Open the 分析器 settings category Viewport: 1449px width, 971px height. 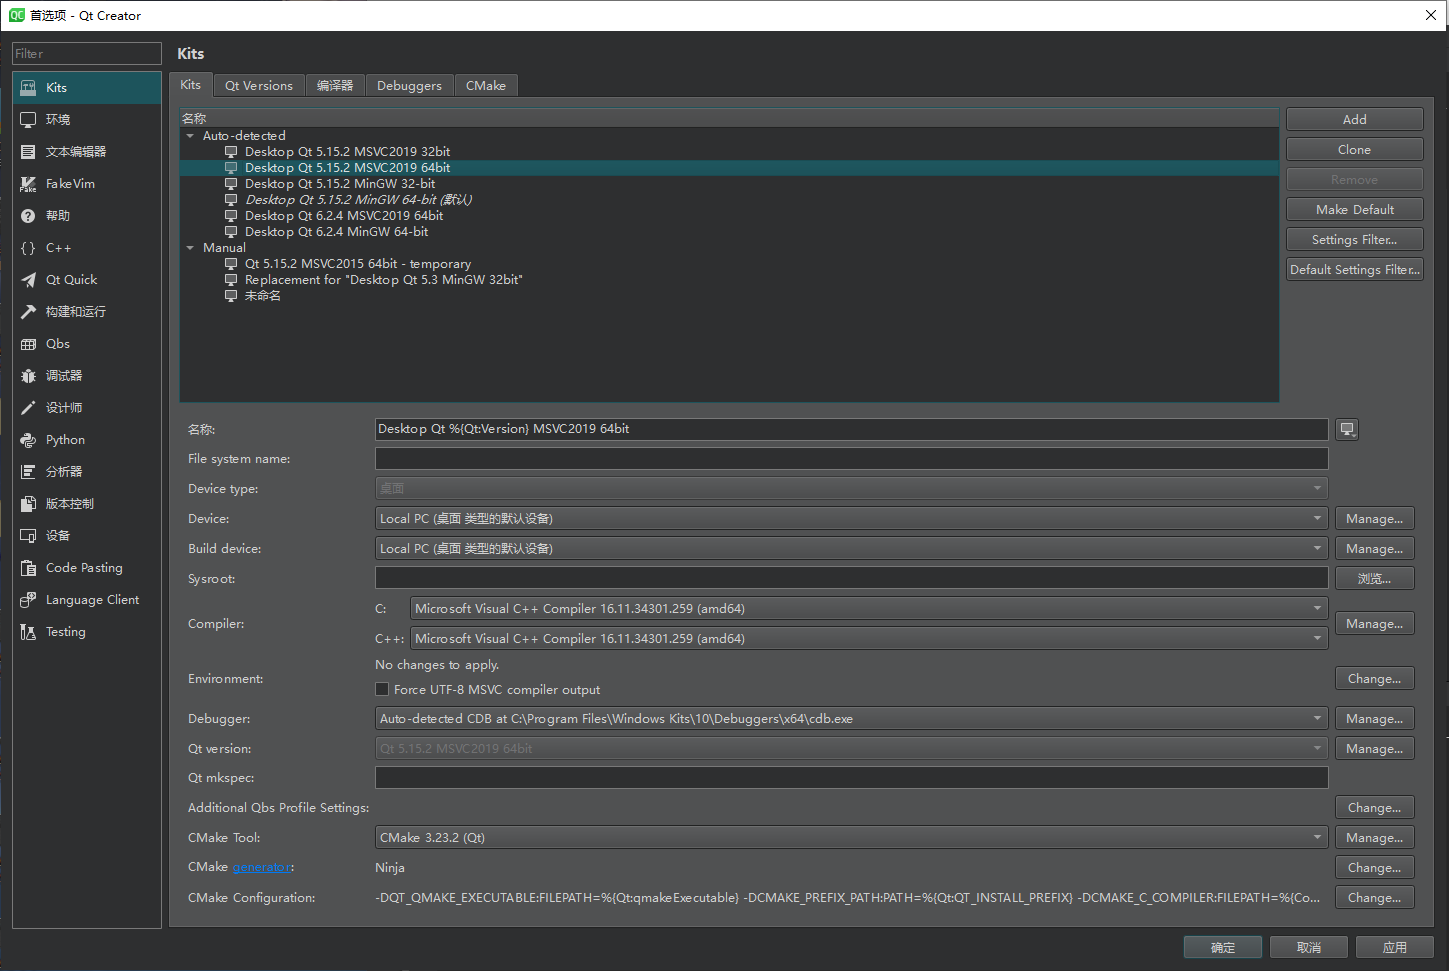(x=87, y=472)
